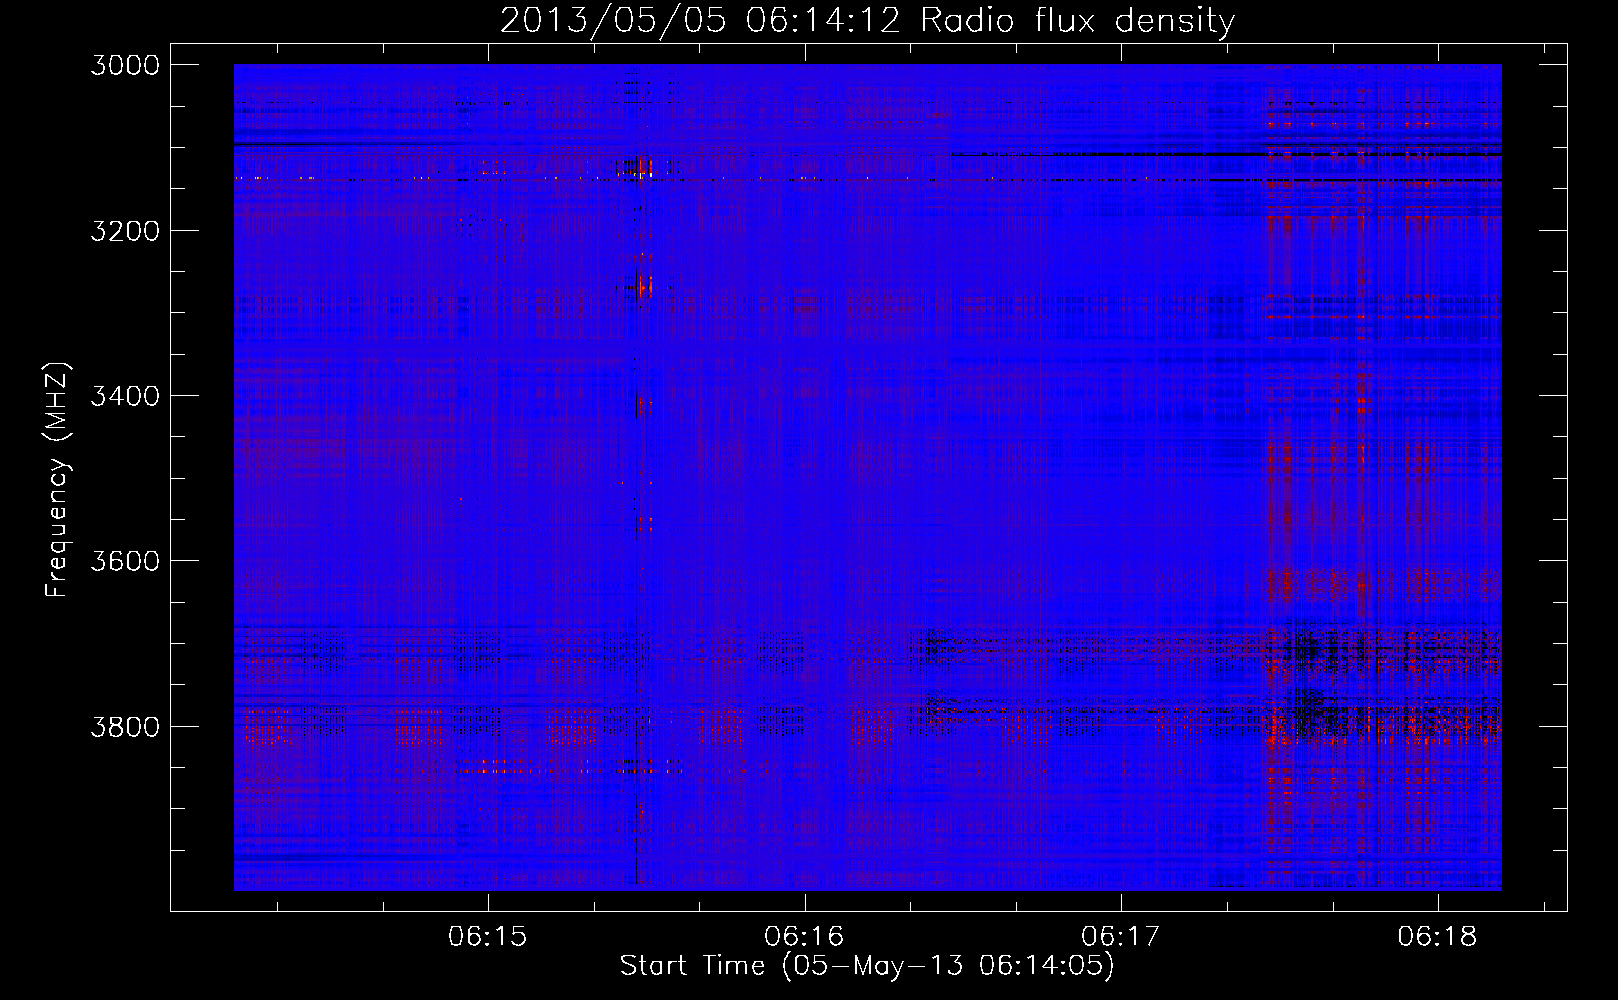Select the 3000 frequency tick label

125,65
